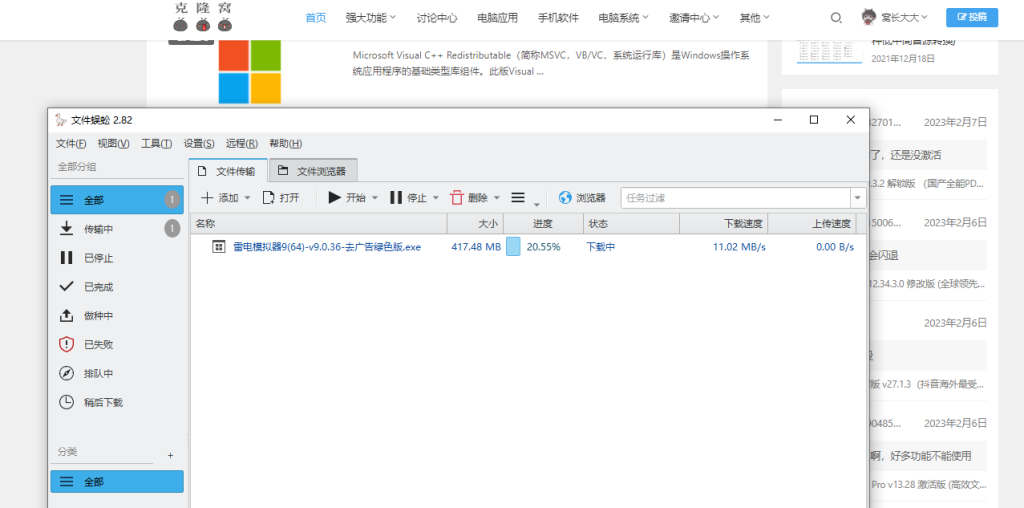This screenshot has height=508, width=1024.
Task: Click the 0.00 B/s upload speed cell
Action: [835, 247]
